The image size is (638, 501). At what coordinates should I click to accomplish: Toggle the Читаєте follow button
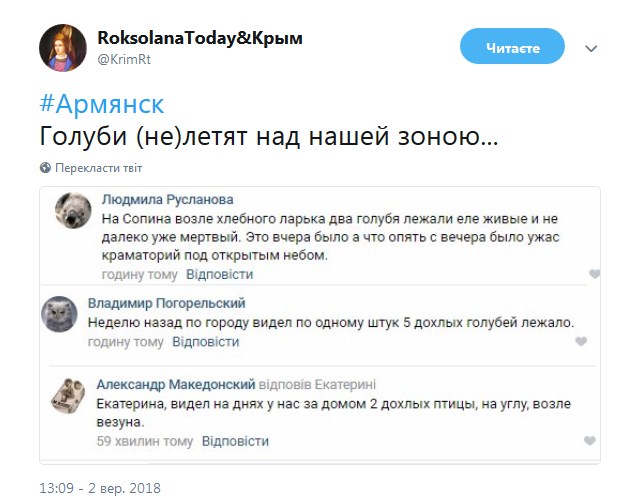click(x=512, y=47)
